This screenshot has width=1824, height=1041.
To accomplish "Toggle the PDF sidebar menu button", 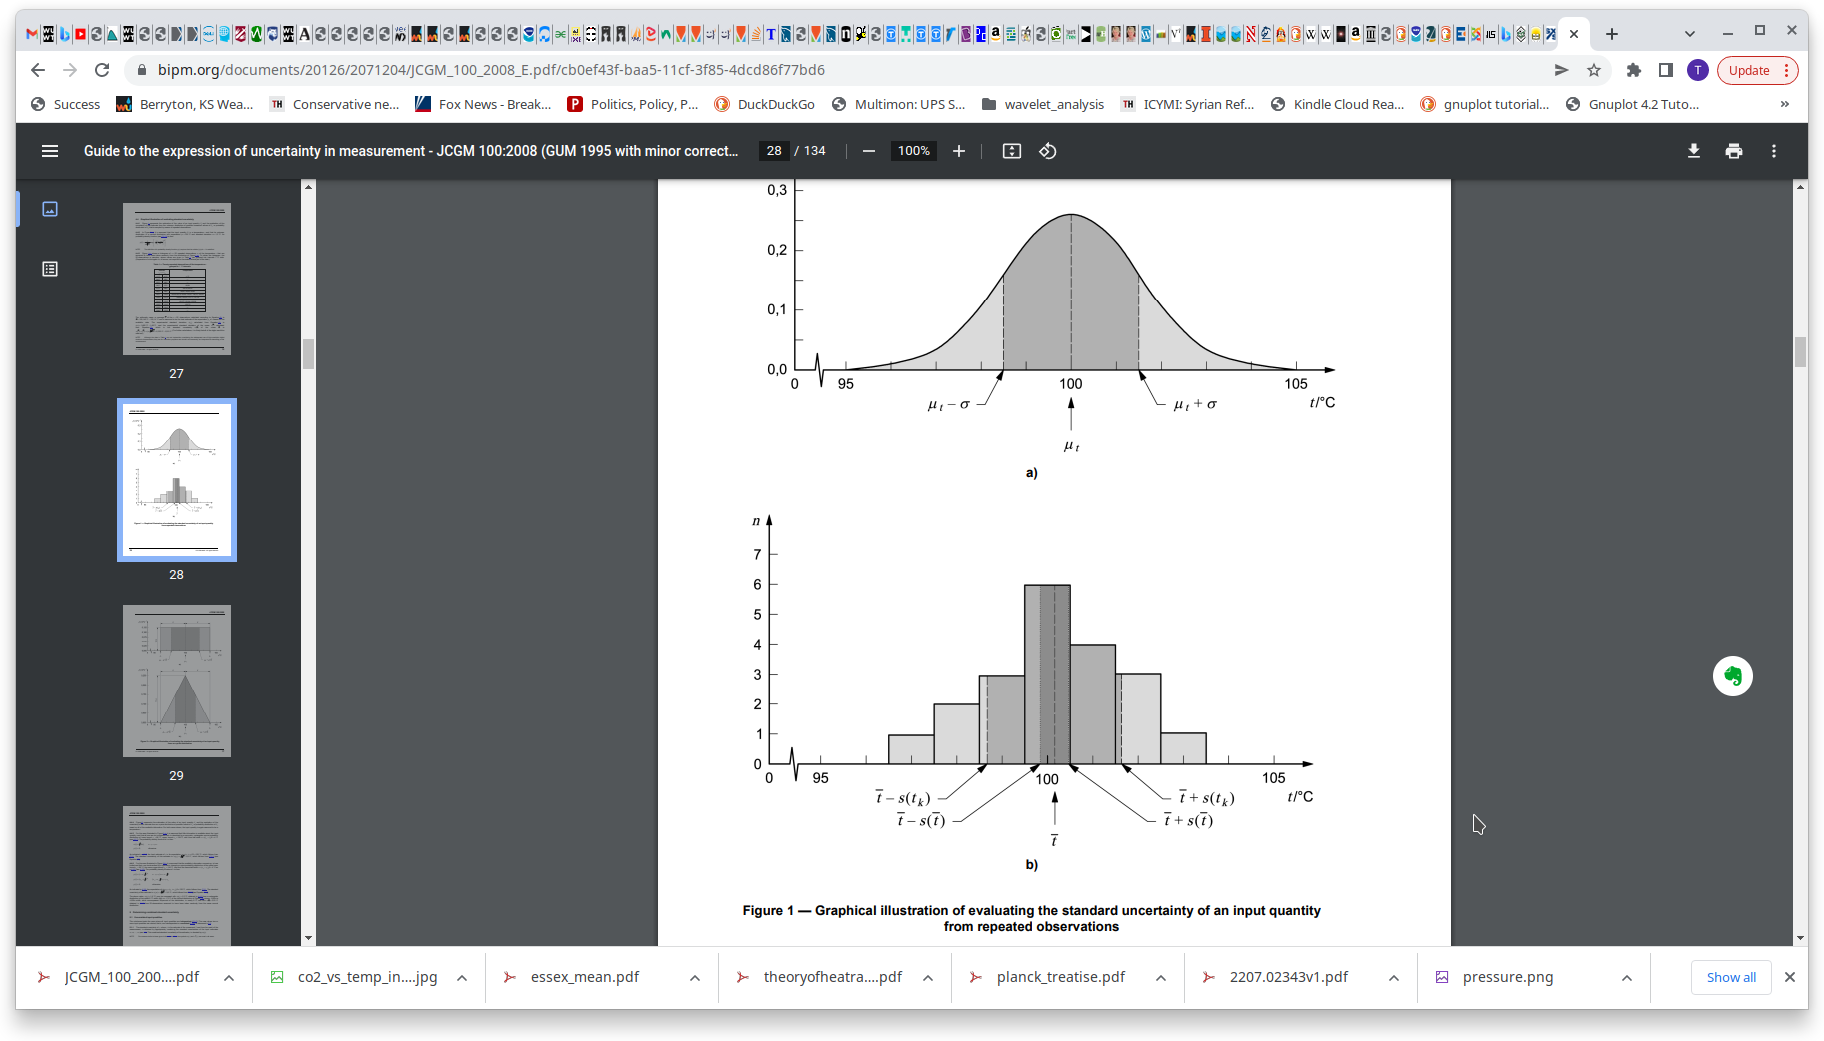I will pyautogui.click(x=50, y=151).
